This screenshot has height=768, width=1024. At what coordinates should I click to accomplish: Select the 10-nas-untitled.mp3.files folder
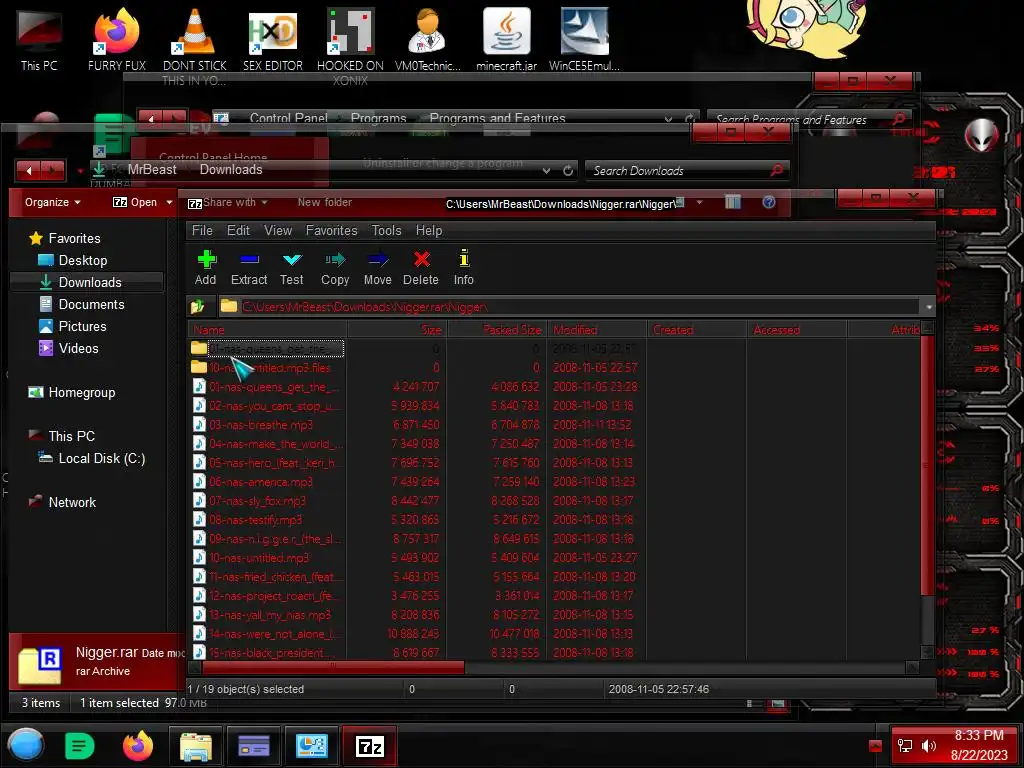tap(270, 368)
